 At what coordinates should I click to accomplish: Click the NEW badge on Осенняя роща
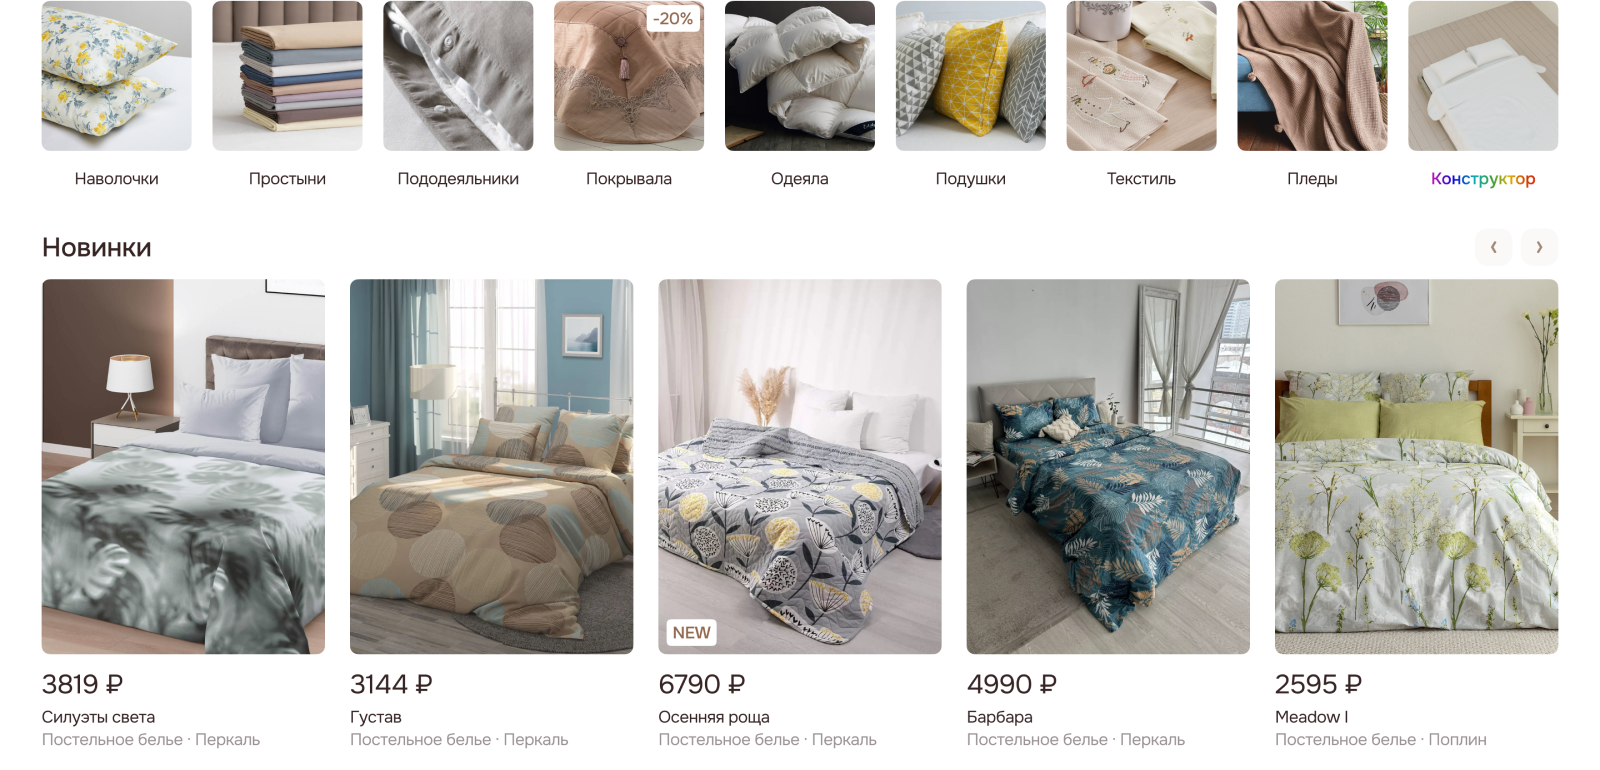tap(691, 633)
